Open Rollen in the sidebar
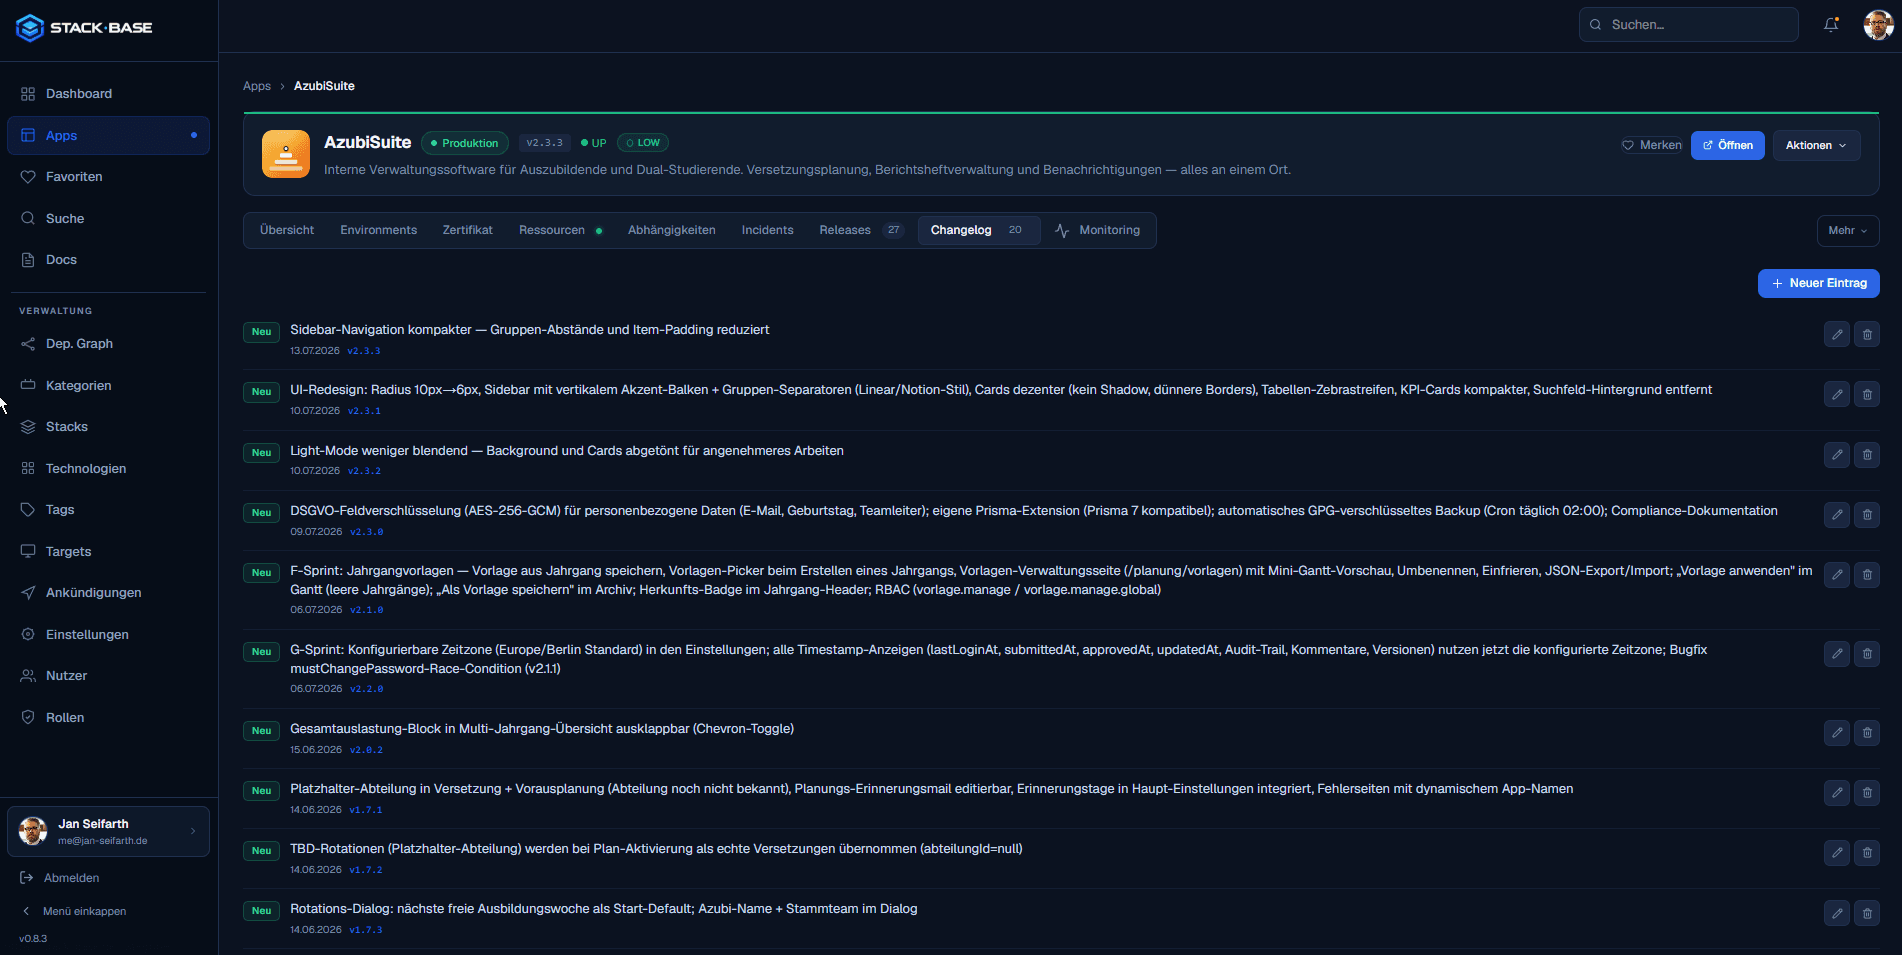Image resolution: width=1902 pixels, height=955 pixels. tap(108, 718)
